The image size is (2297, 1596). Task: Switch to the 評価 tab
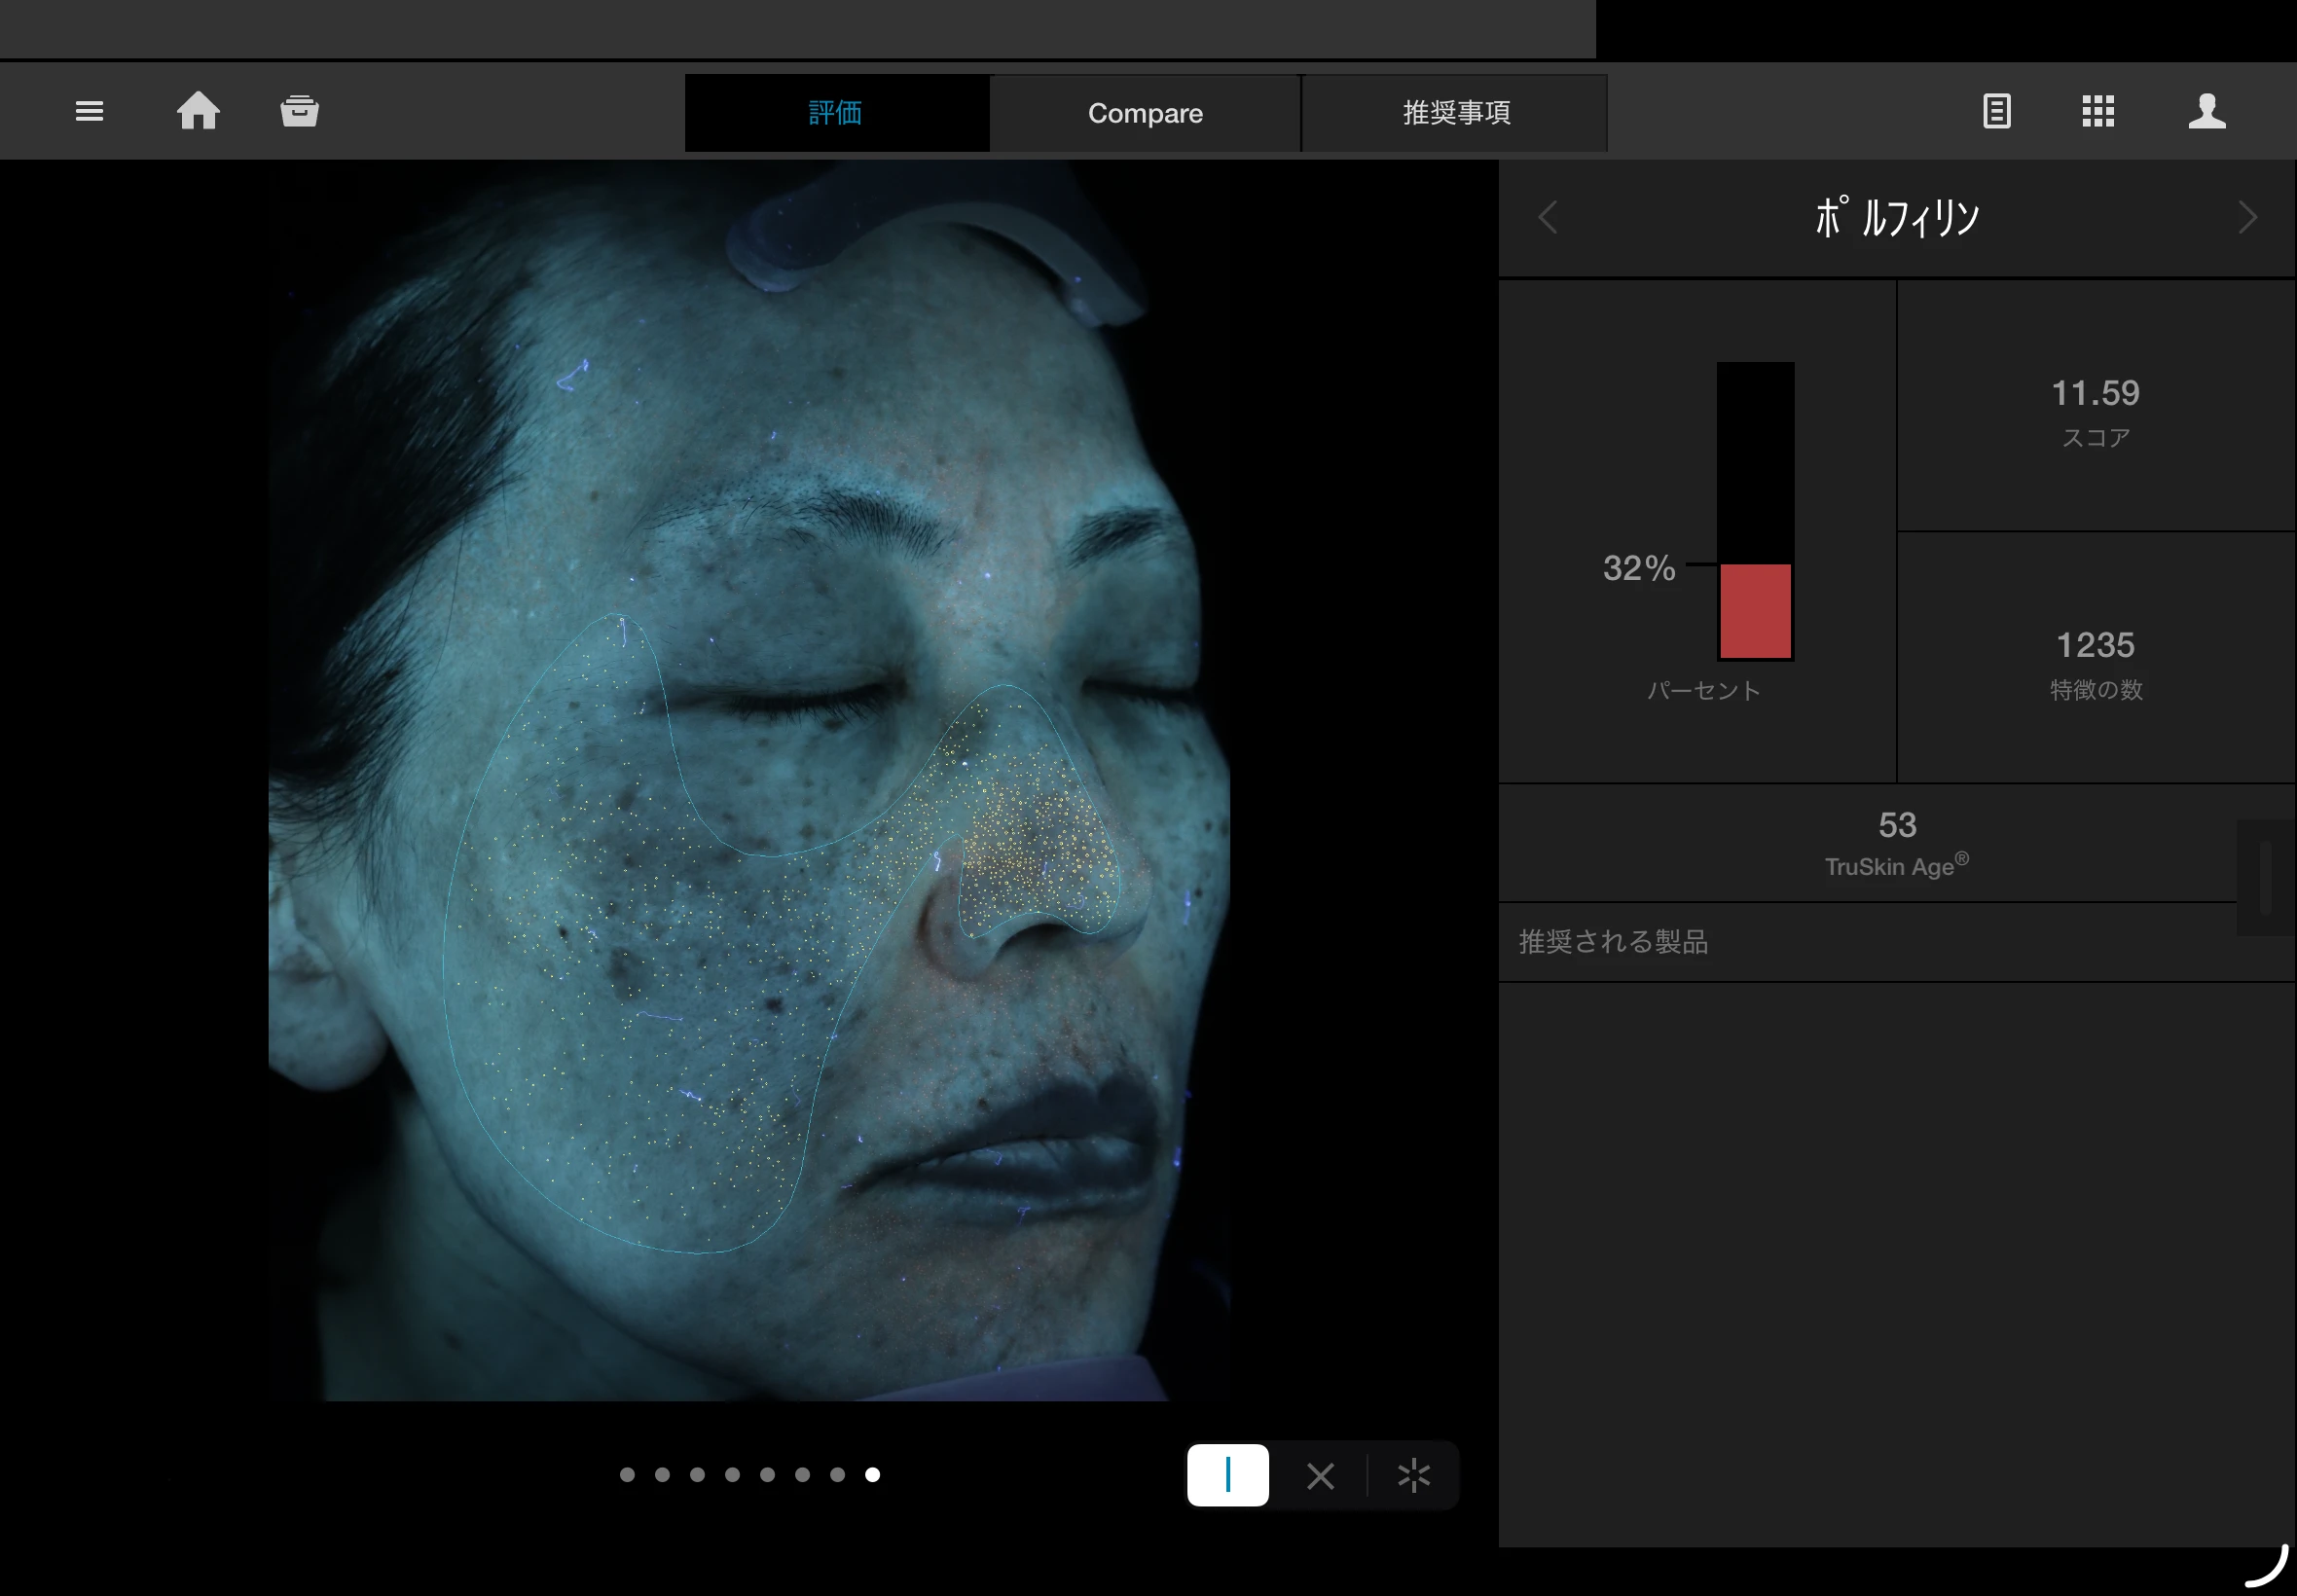(837, 113)
